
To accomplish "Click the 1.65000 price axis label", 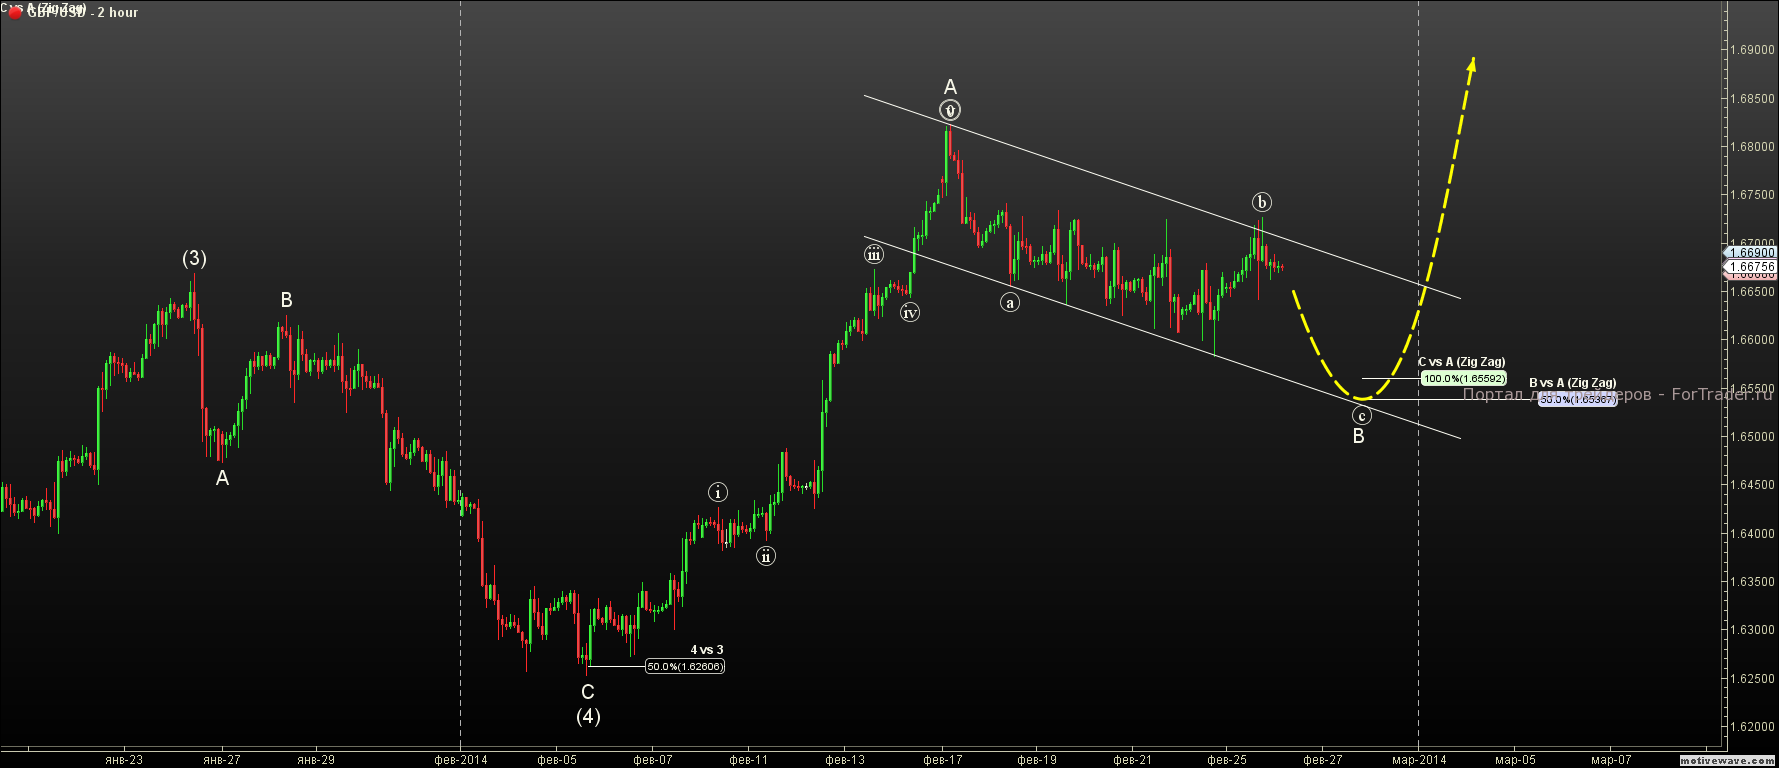I will click(1753, 437).
